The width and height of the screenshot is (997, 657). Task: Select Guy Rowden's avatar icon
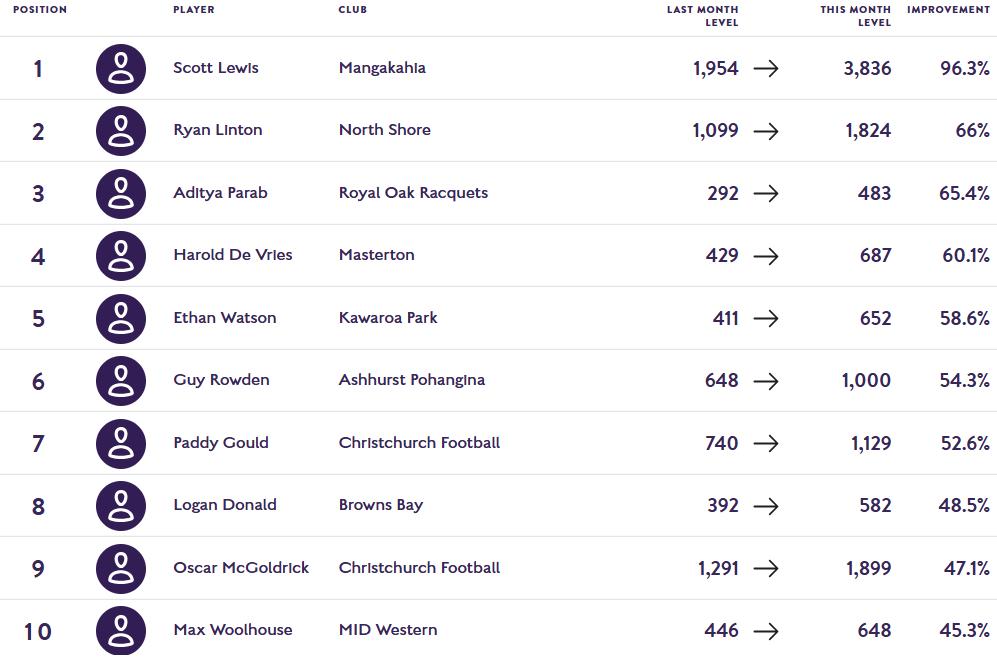click(121, 381)
